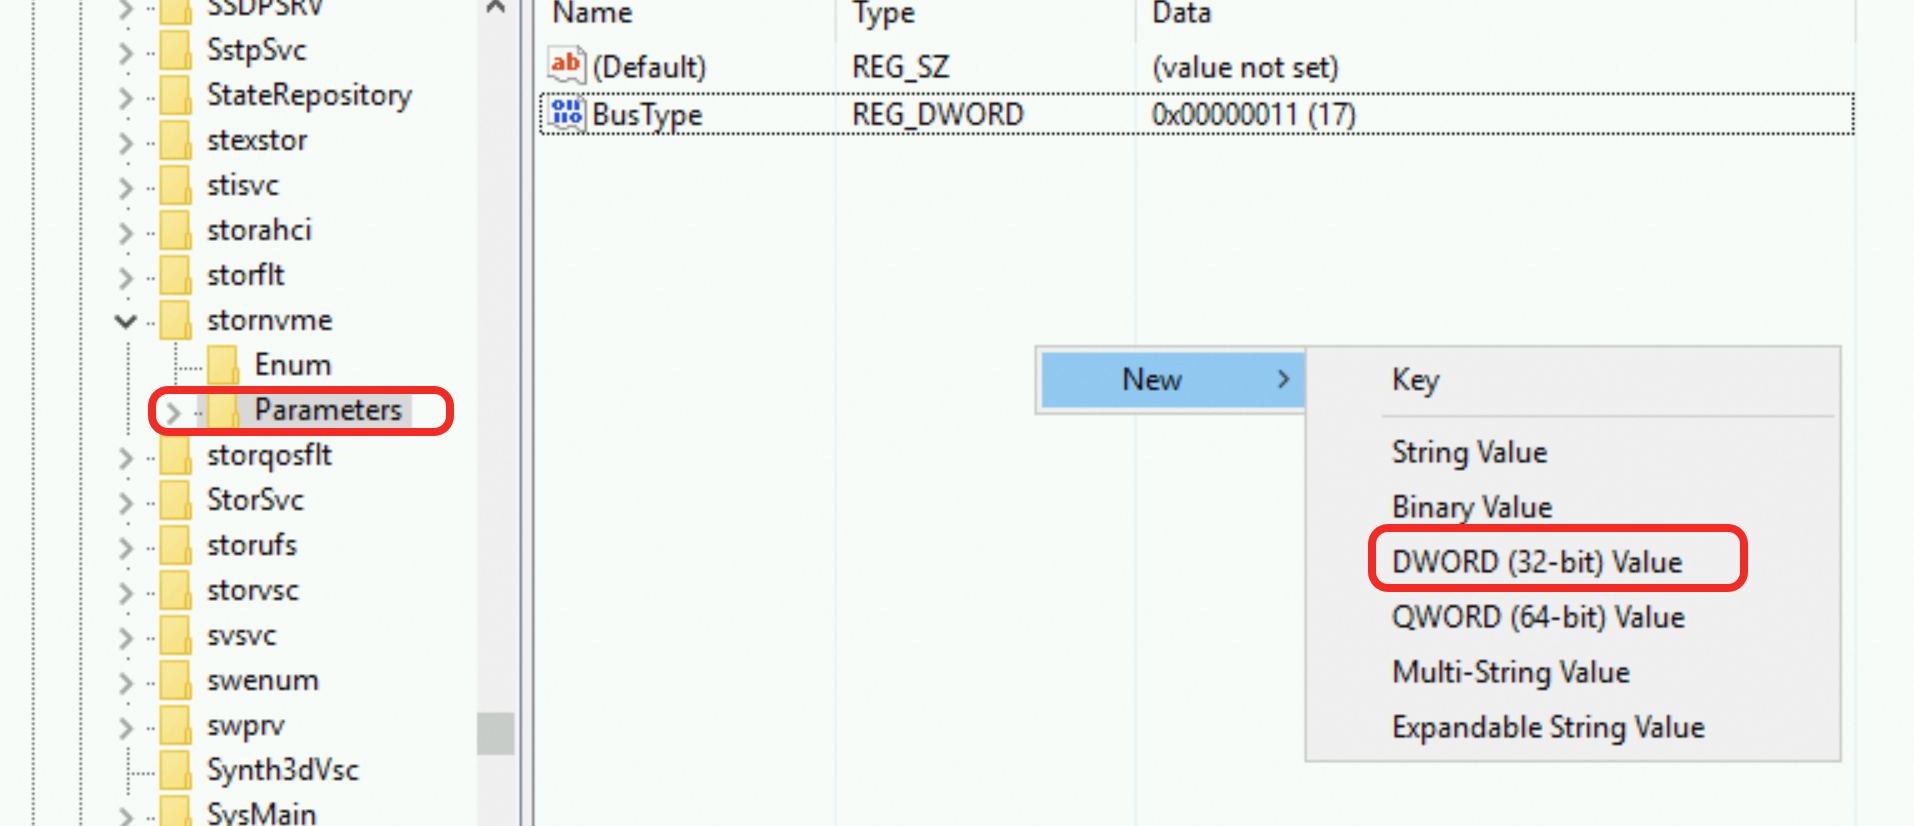The image size is (1914, 826).
Task: Expand the storahci key
Action: (126, 232)
